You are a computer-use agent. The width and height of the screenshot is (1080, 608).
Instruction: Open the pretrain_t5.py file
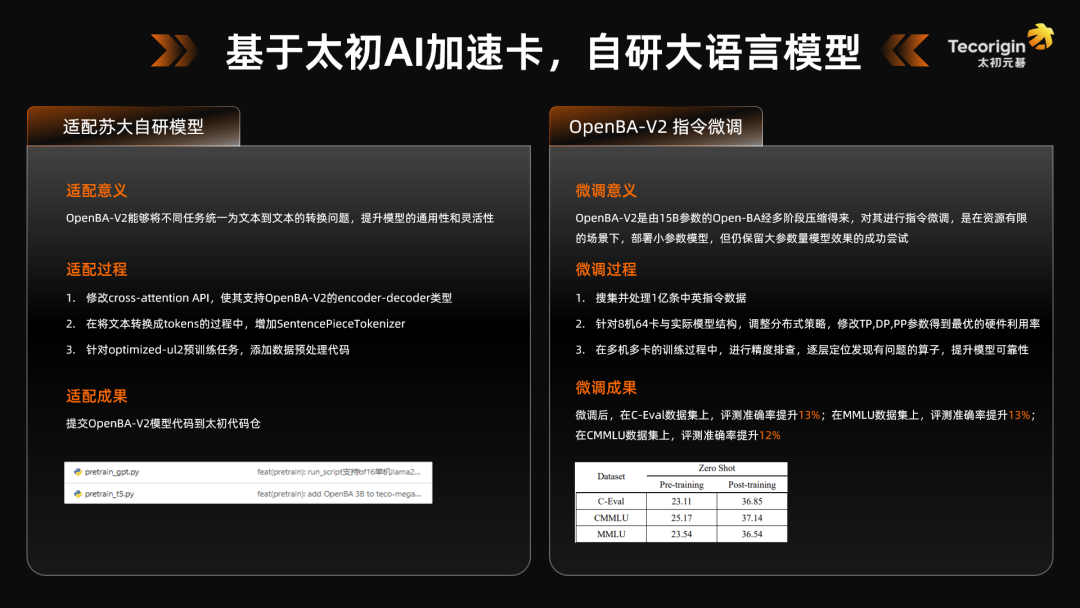[x=109, y=493]
